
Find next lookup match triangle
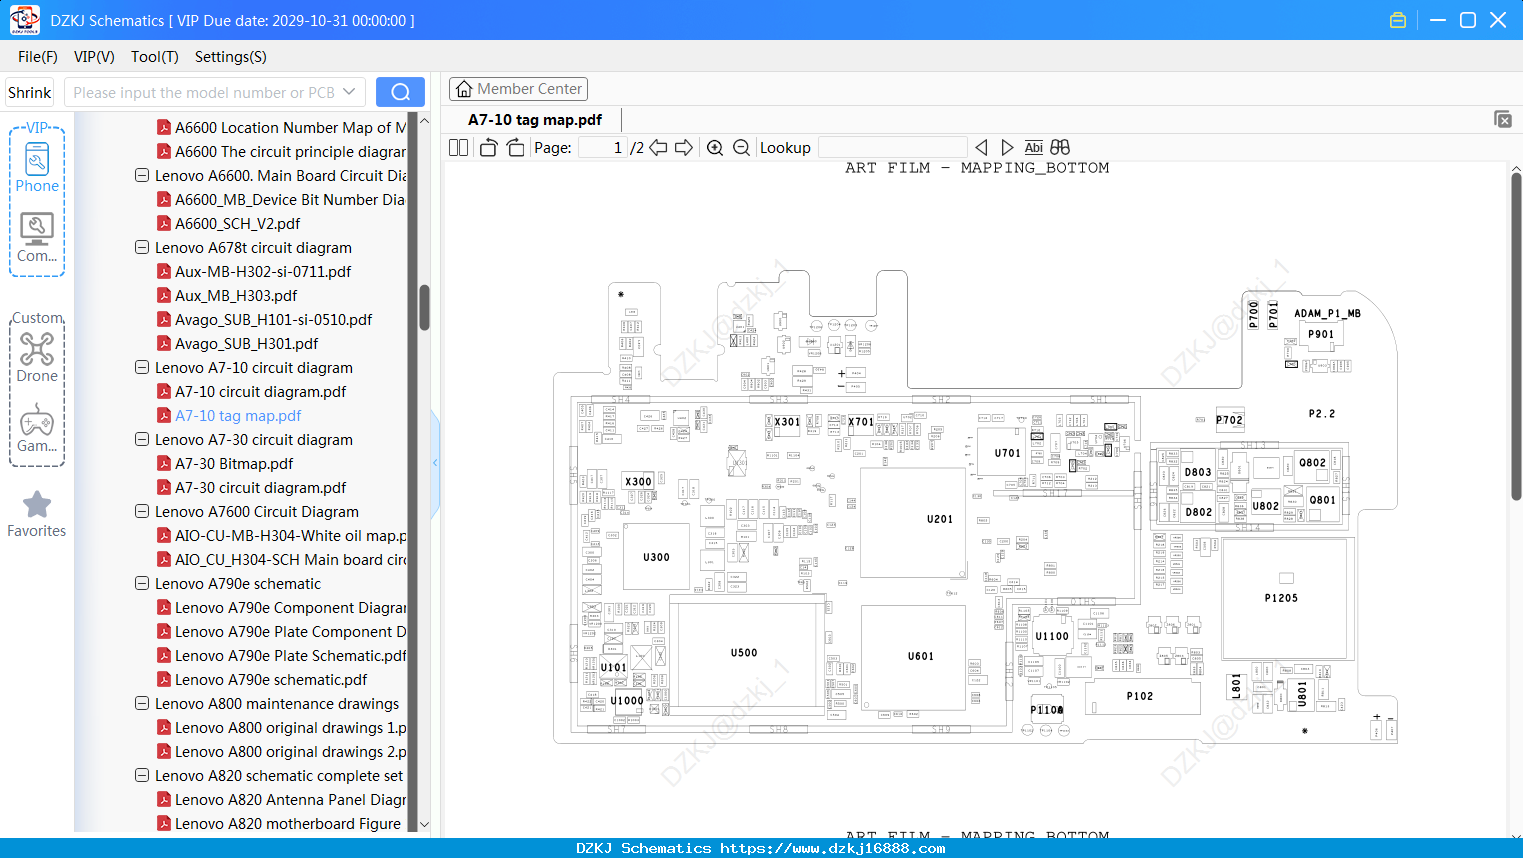[1007, 147]
